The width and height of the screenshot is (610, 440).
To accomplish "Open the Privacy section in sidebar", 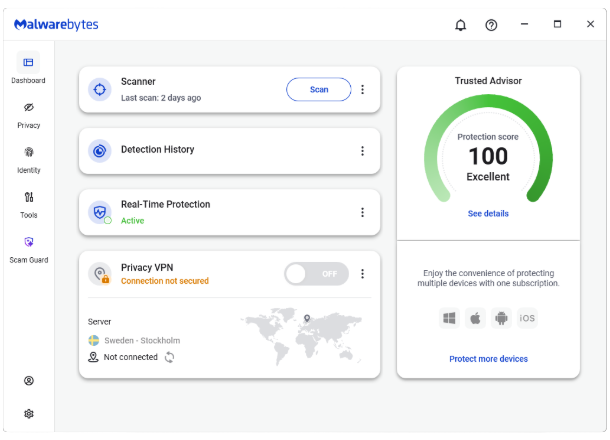I will tap(28, 115).
